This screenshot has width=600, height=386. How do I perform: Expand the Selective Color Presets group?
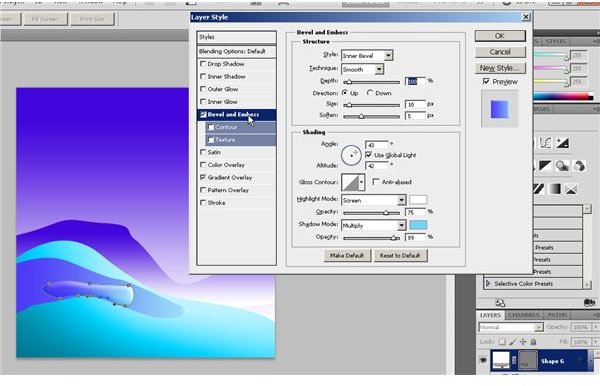(x=488, y=283)
